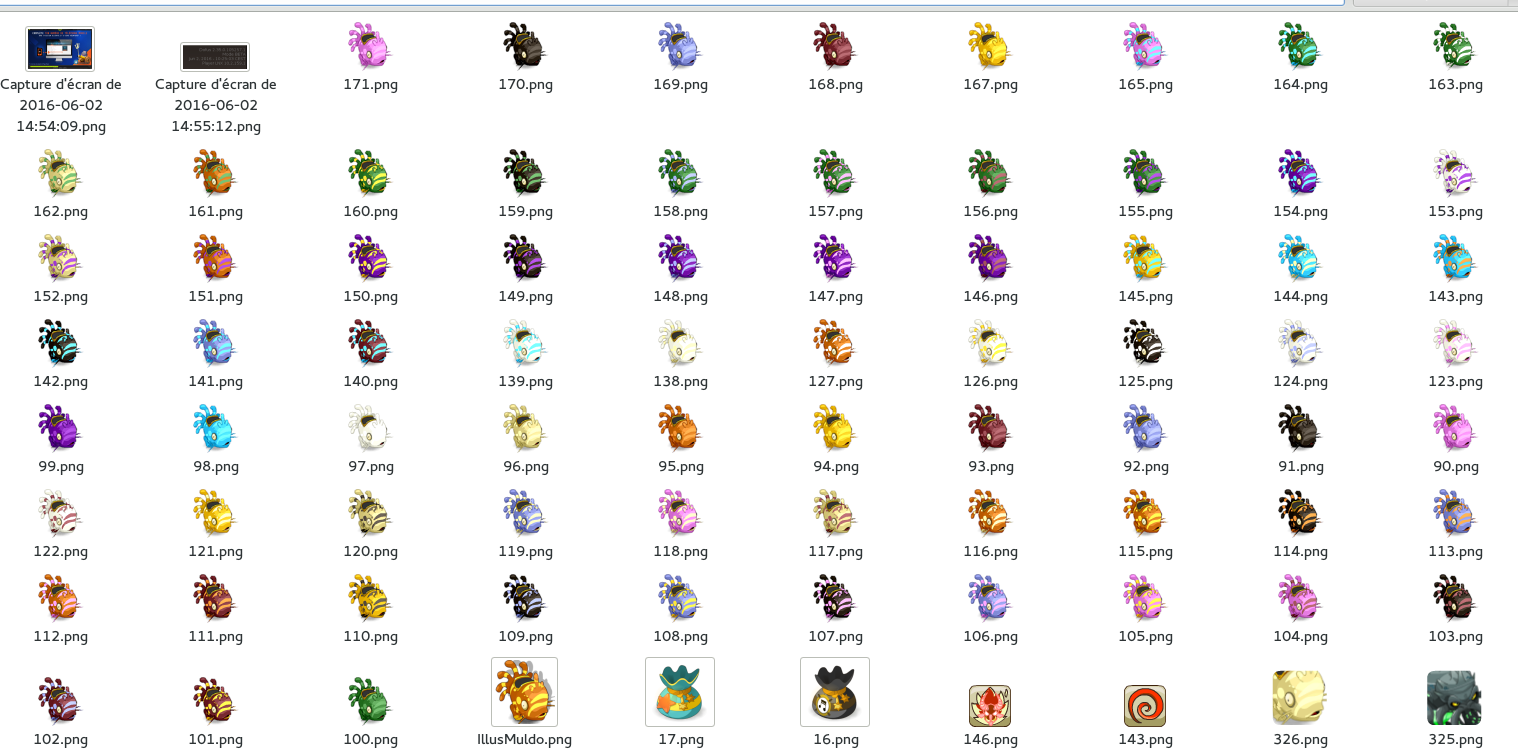Screen dimensions: 1518x751
Task: Click the file name label '150.png'
Action: (x=370, y=296)
